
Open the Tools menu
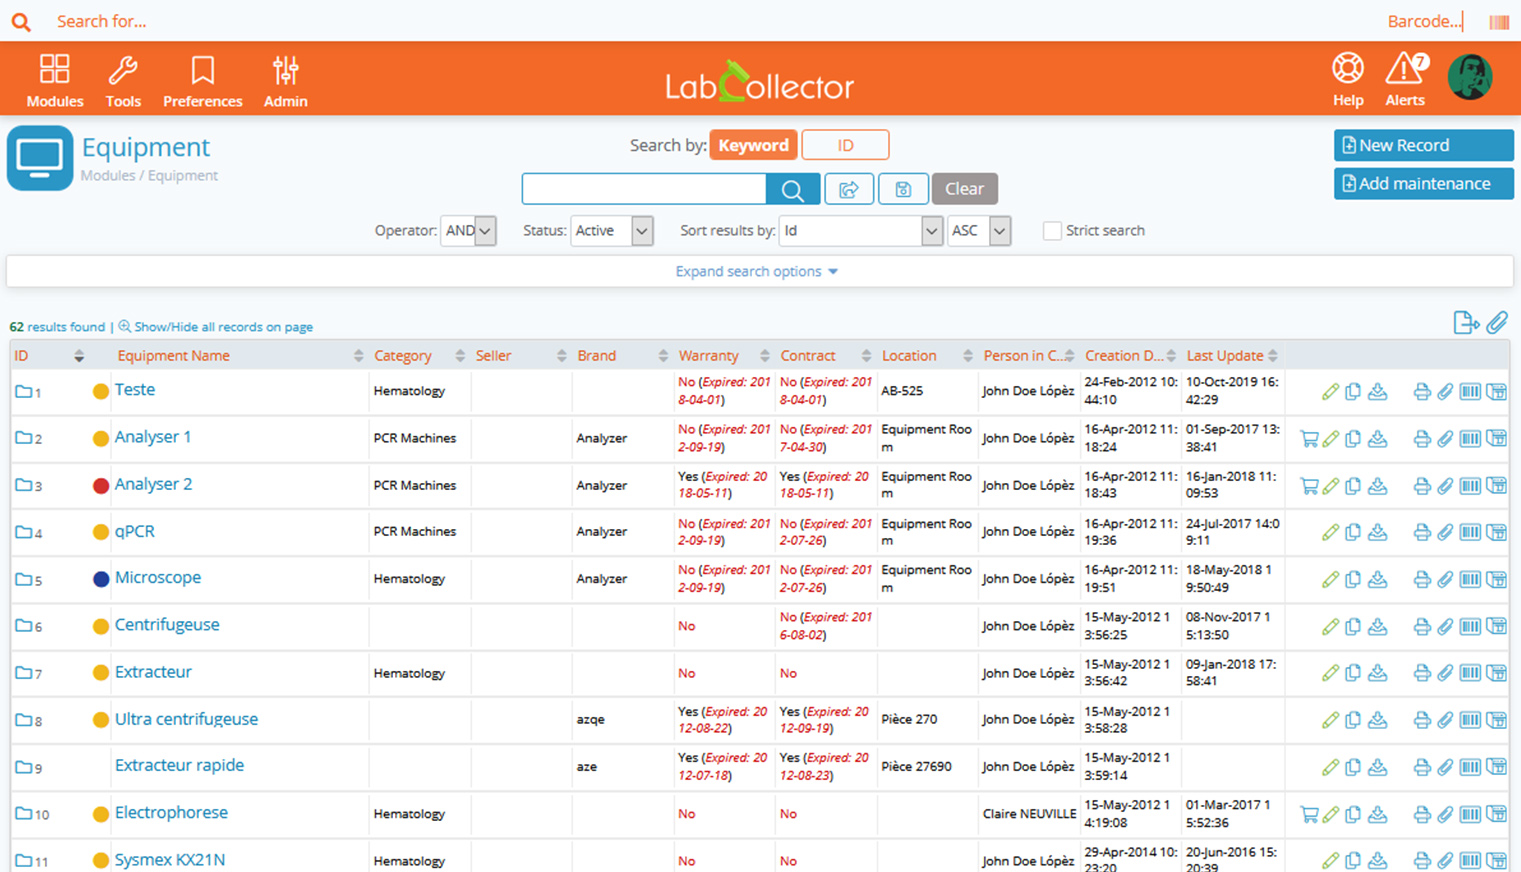coord(123,80)
